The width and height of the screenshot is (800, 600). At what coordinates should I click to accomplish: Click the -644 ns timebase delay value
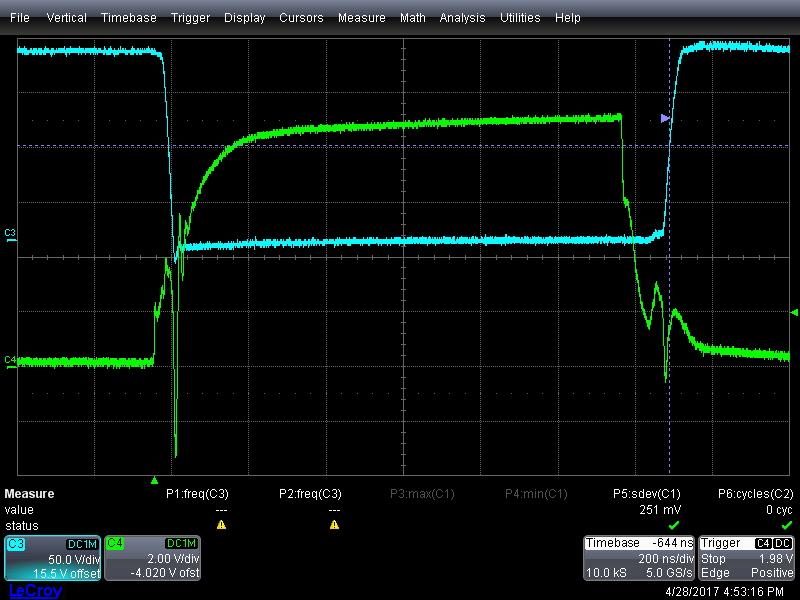click(x=672, y=543)
